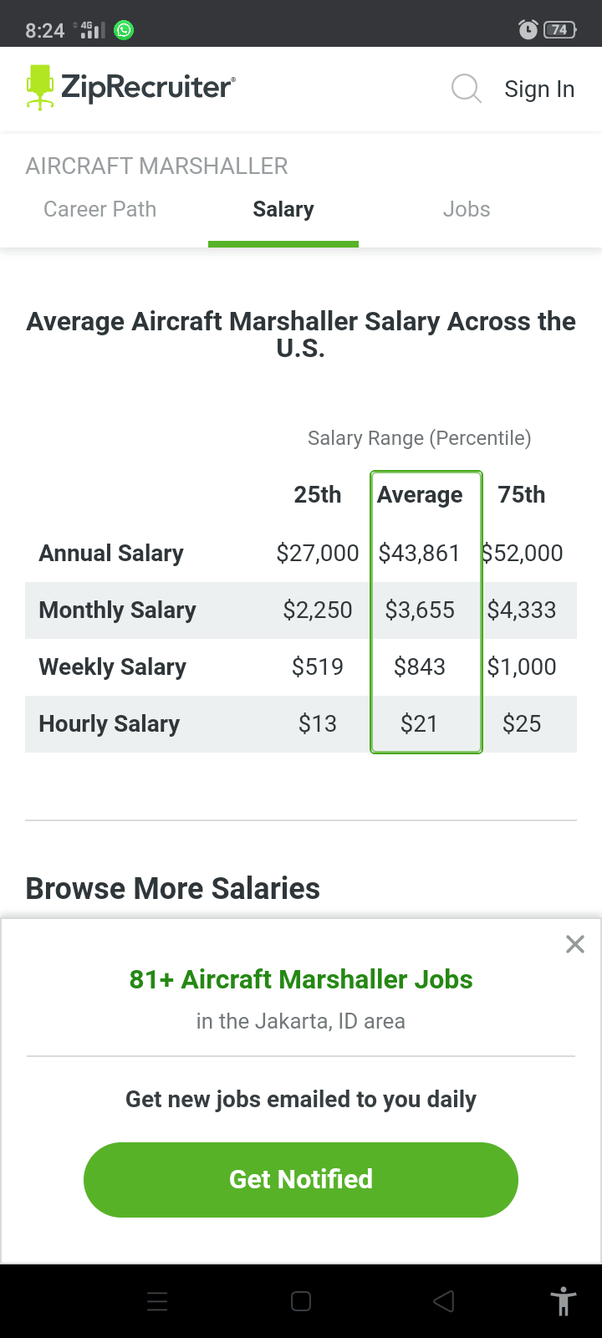This screenshot has height=1338, width=602.
Task: Close the job alert popup
Action: click(575, 944)
